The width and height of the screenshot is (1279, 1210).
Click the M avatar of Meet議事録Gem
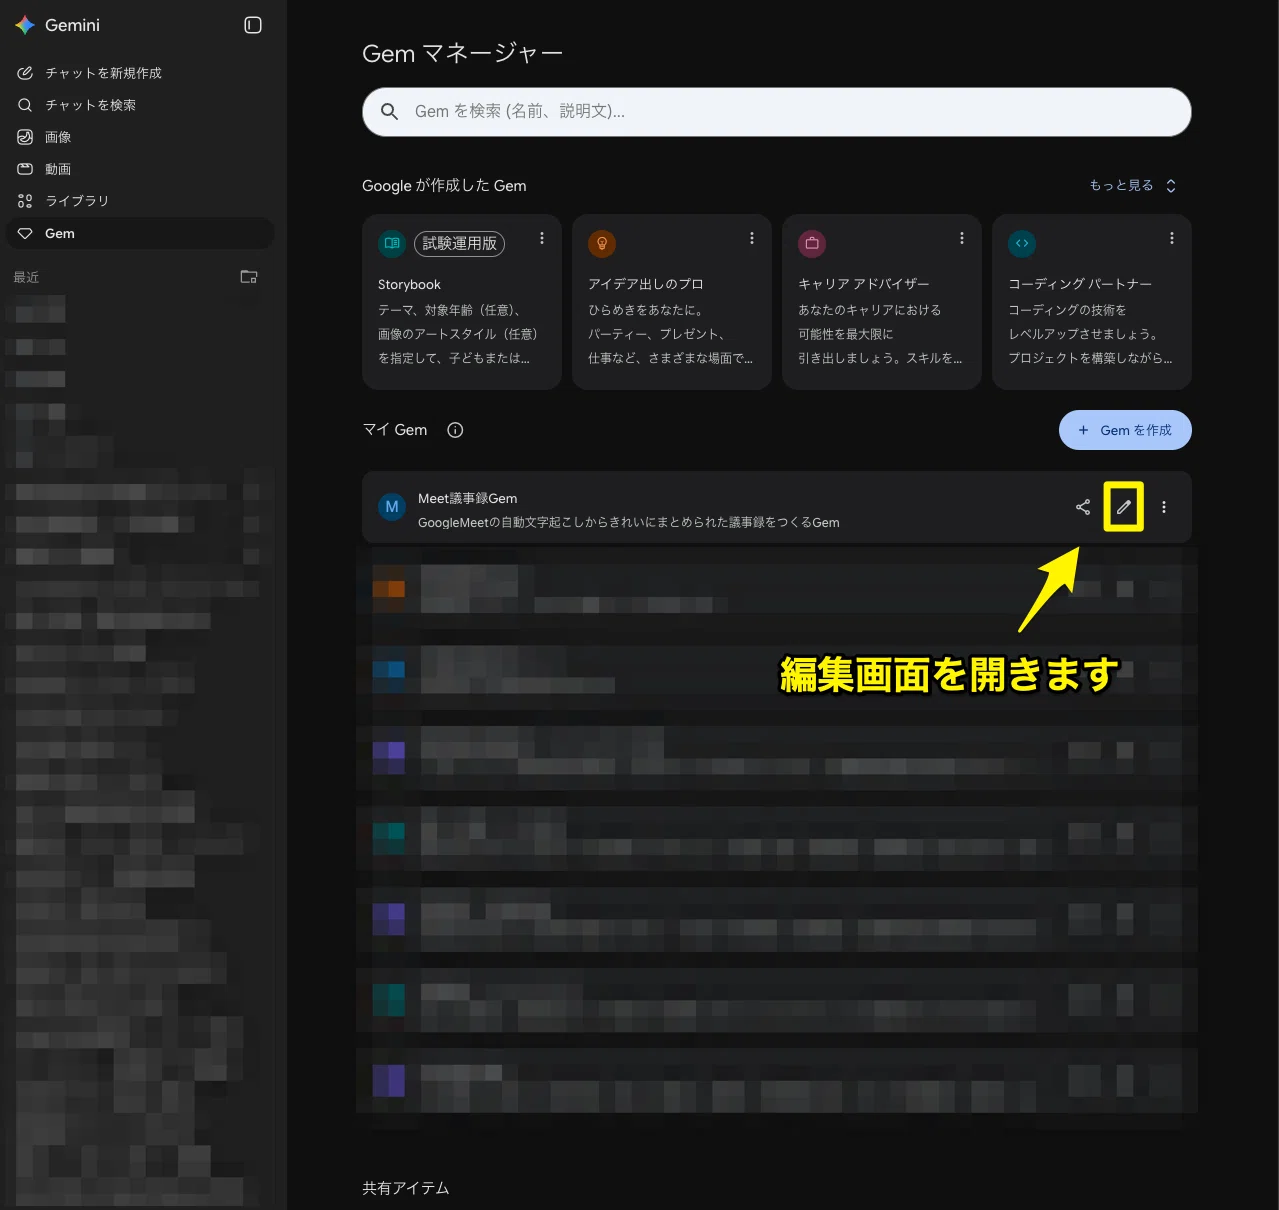[392, 507]
